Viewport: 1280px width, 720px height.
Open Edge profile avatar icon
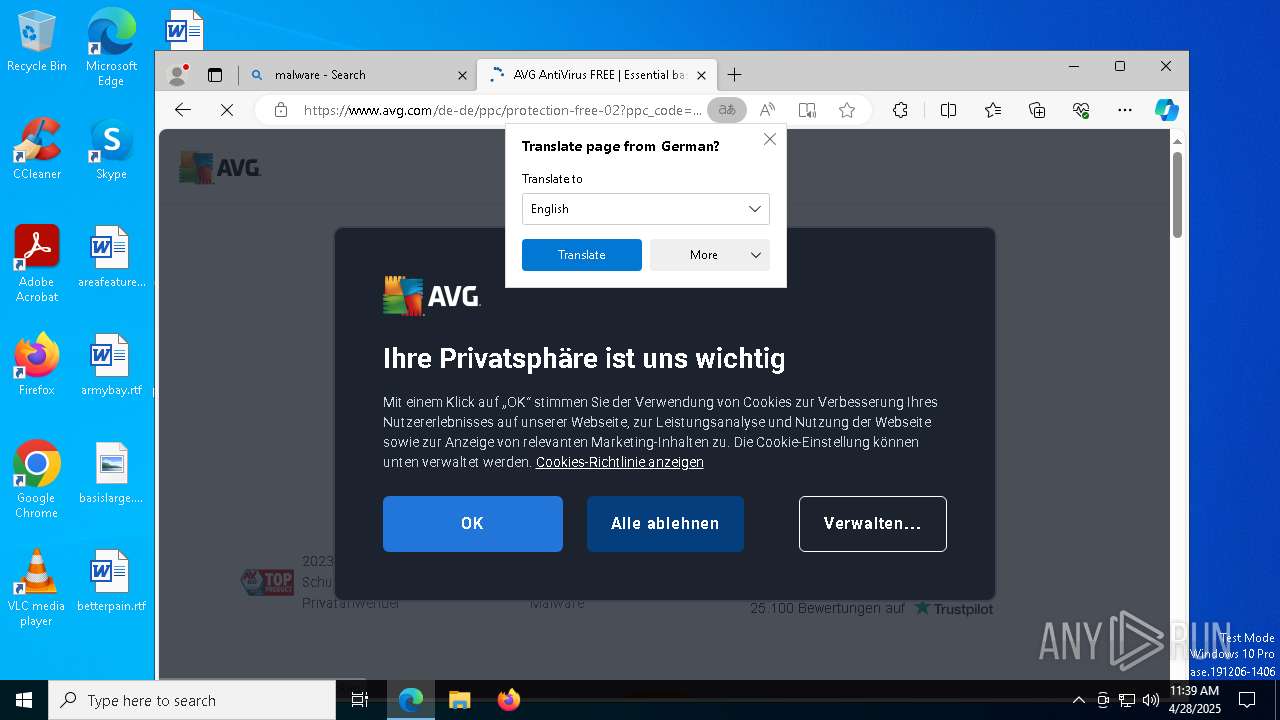[x=178, y=75]
